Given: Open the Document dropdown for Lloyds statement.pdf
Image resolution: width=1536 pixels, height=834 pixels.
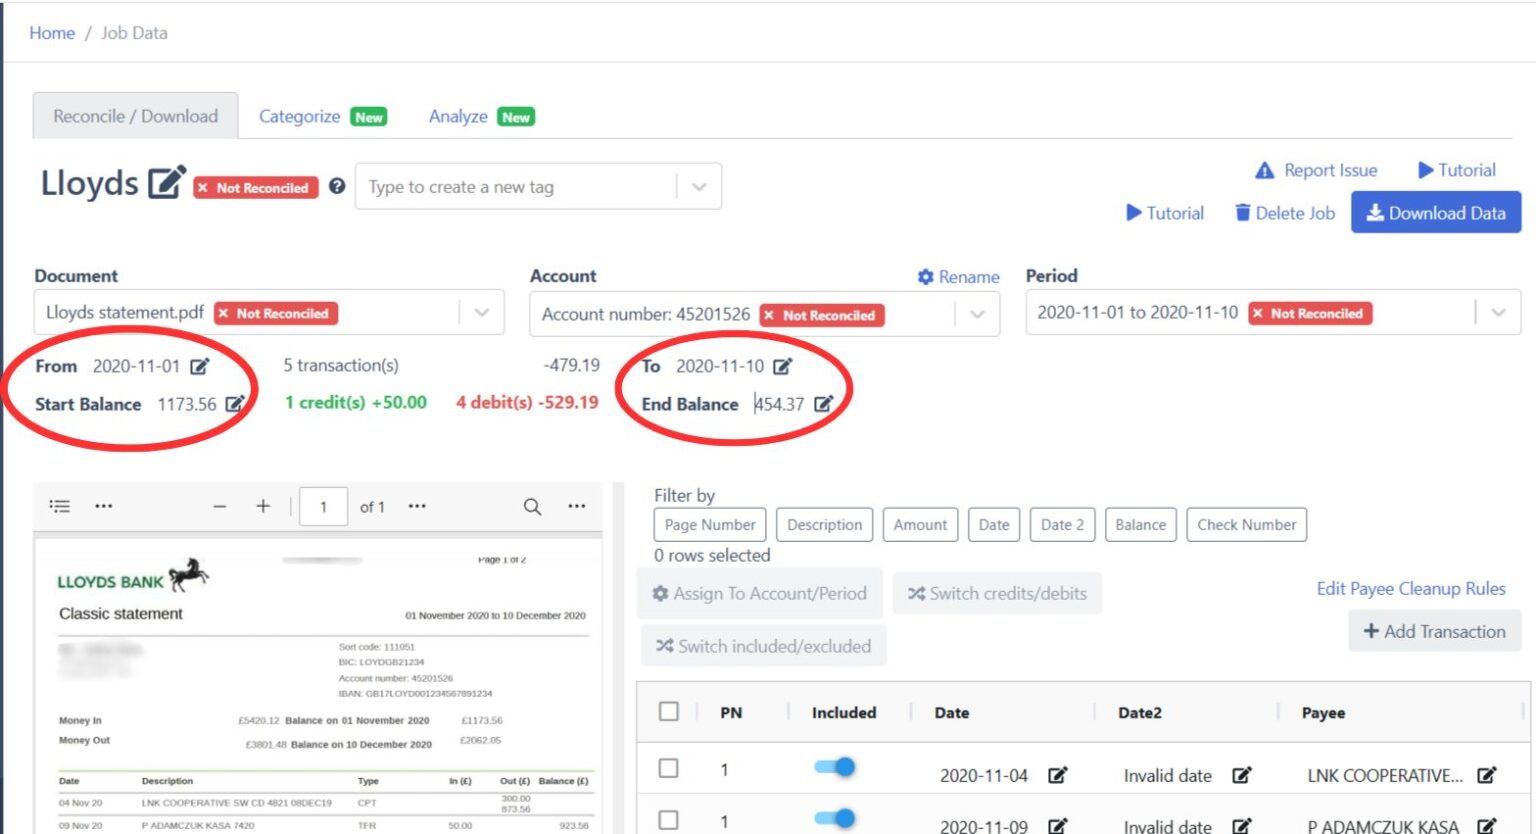Looking at the screenshot, I should (483, 311).
